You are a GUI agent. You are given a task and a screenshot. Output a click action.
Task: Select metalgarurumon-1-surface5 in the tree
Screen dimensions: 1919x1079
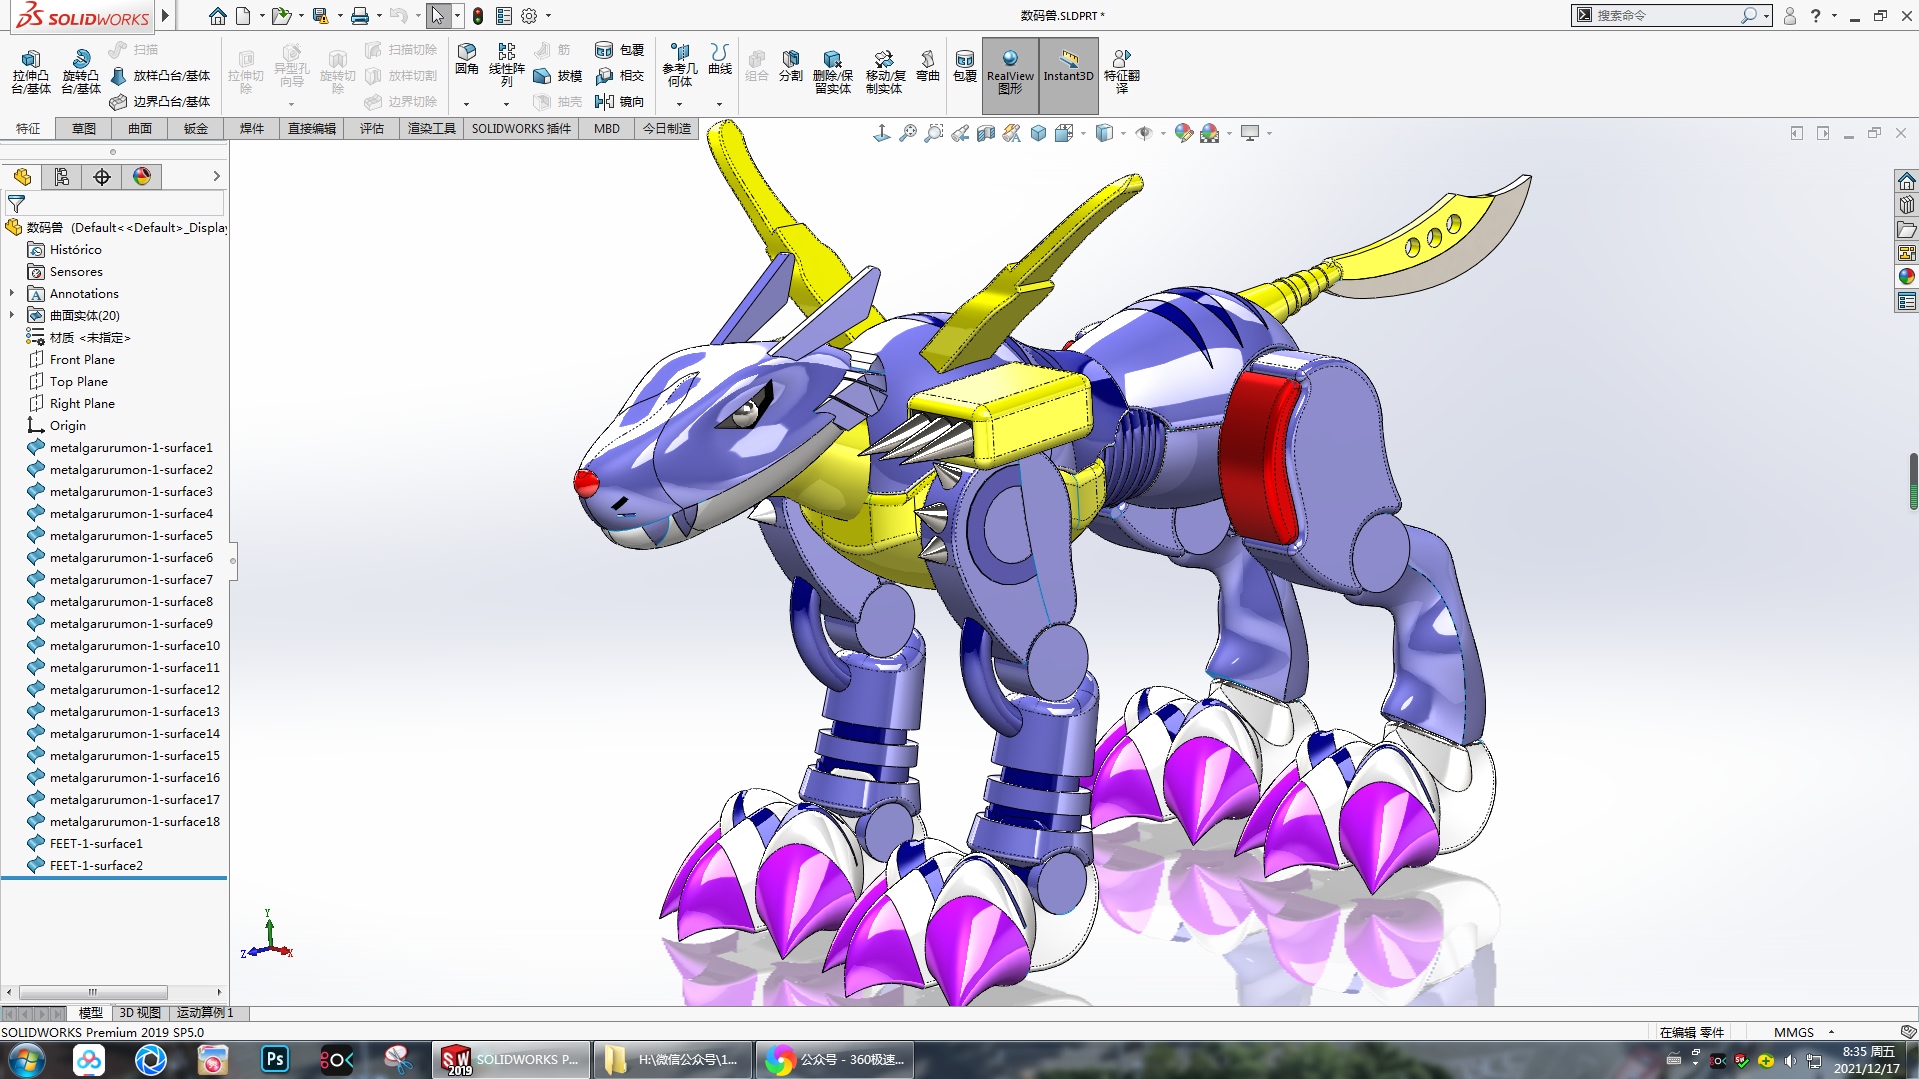click(x=131, y=536)
